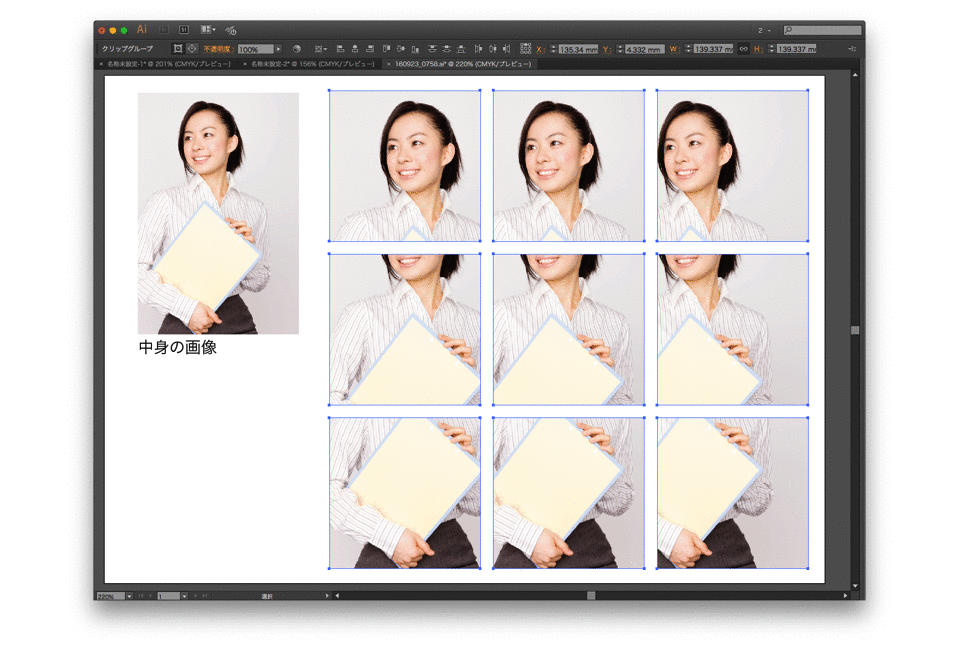
Task: Click the vertical scrollbar down arrow
Action: point(855,586)
